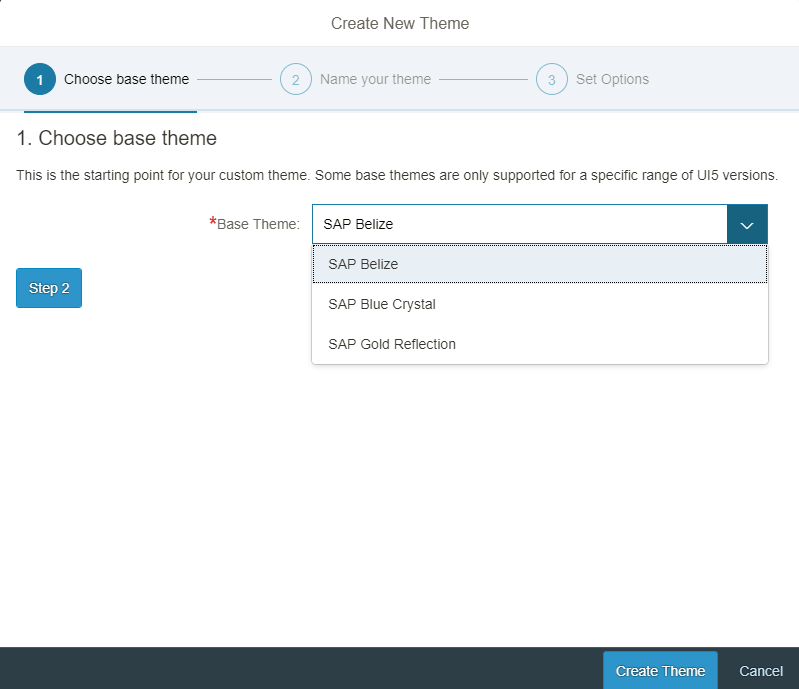Click the step 3 circle icon
The image size is (799, 689).
click(551, 79)
